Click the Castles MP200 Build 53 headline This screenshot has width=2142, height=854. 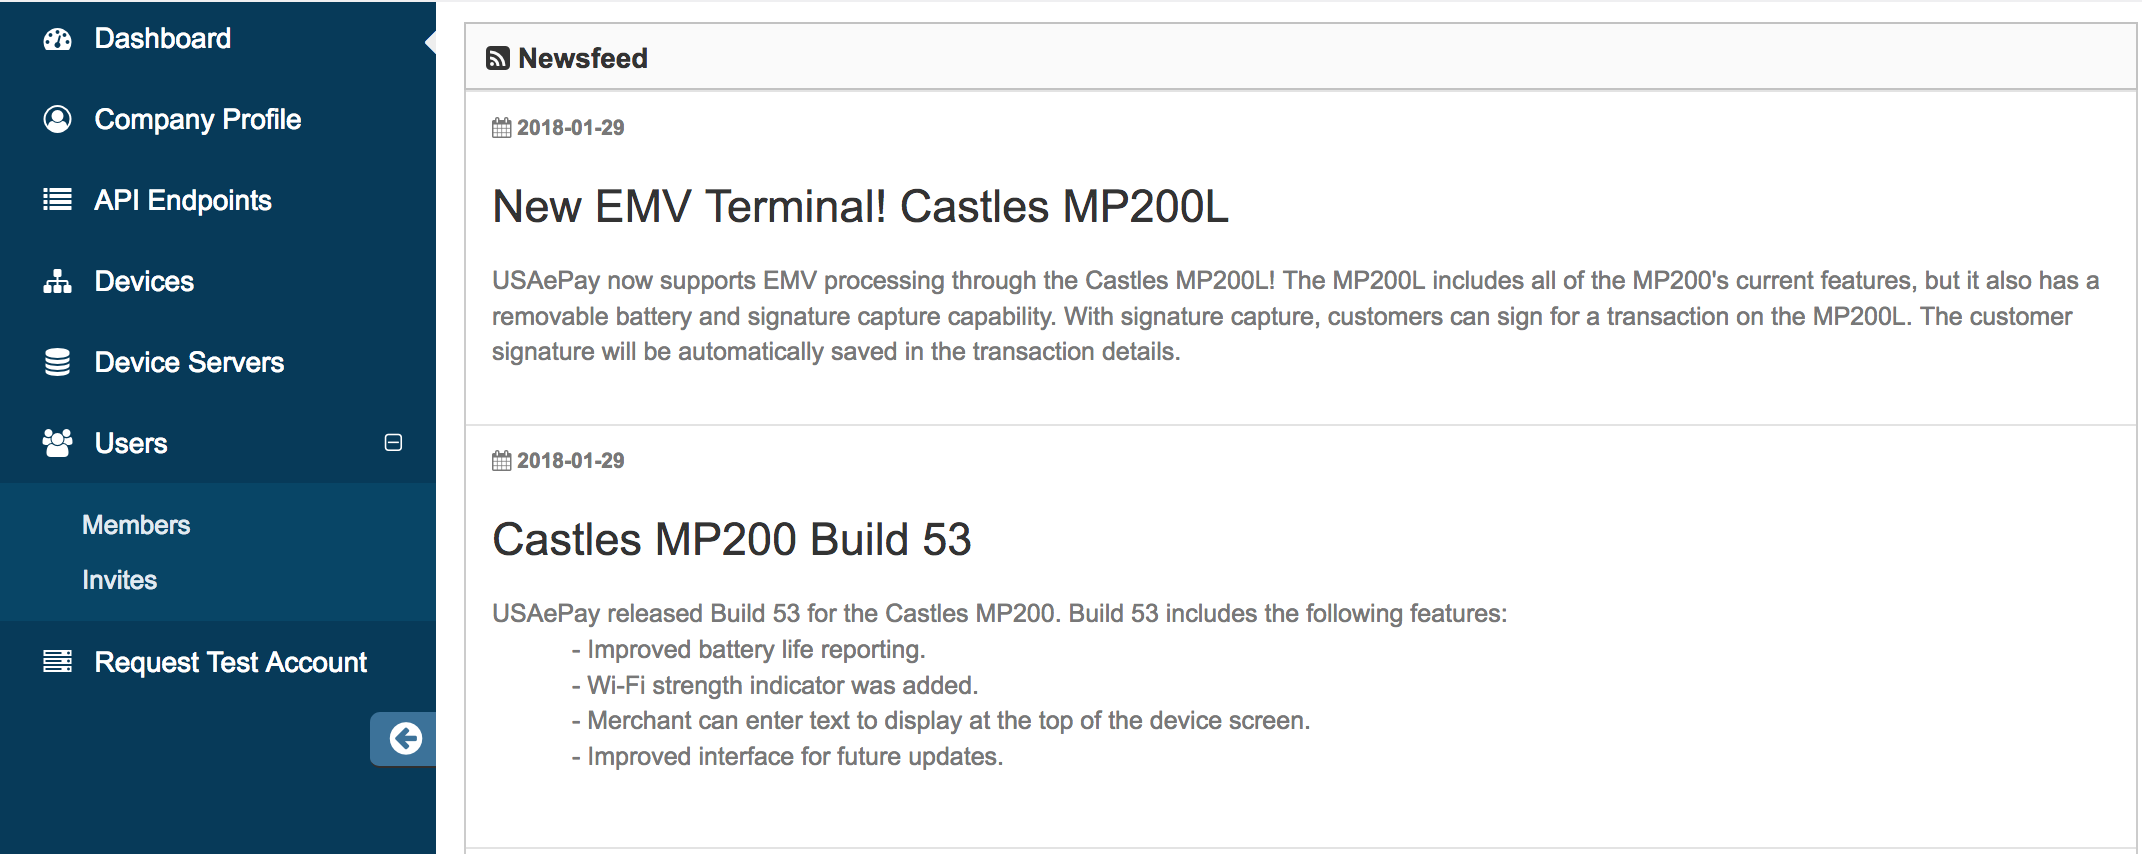[732, 540]
